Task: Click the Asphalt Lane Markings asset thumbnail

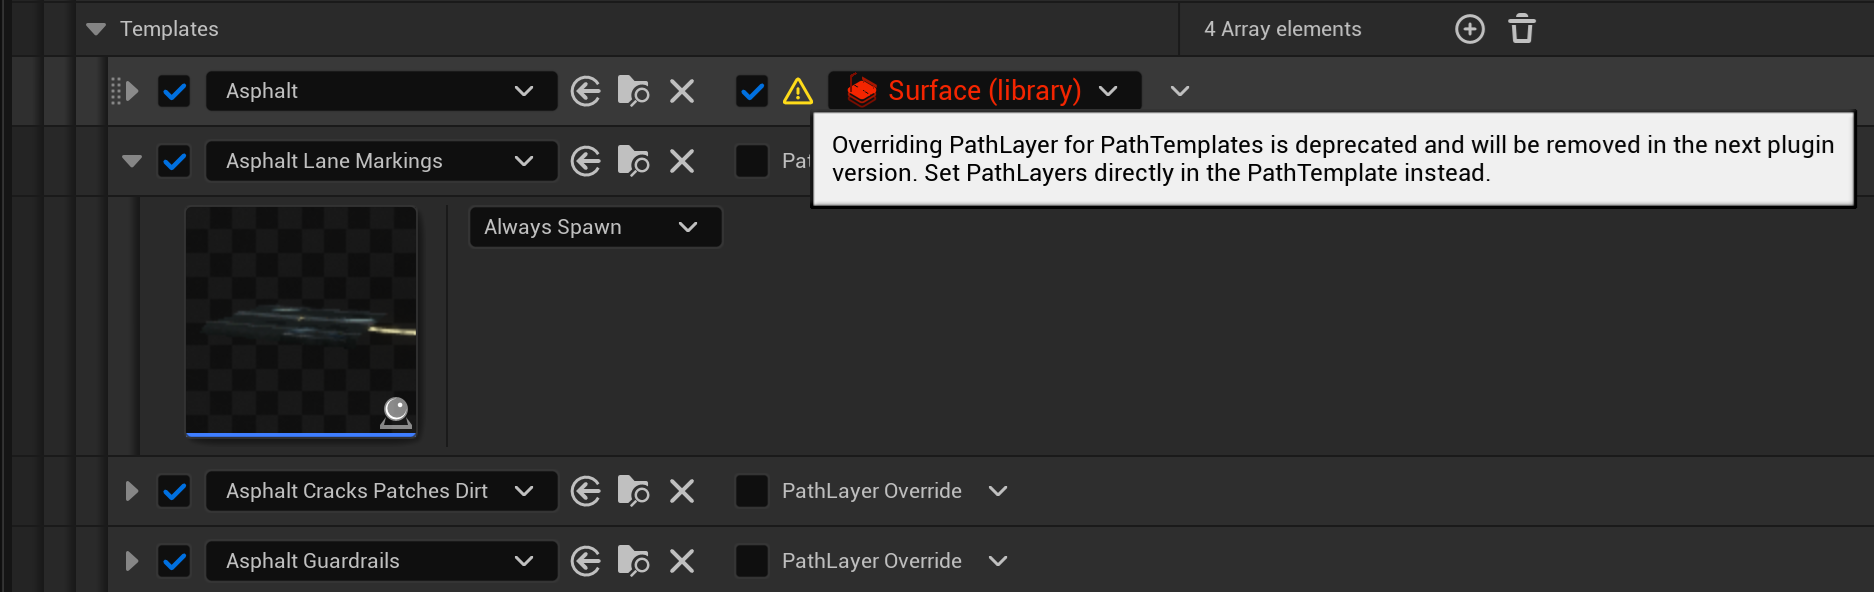Action: coord(301,321)
